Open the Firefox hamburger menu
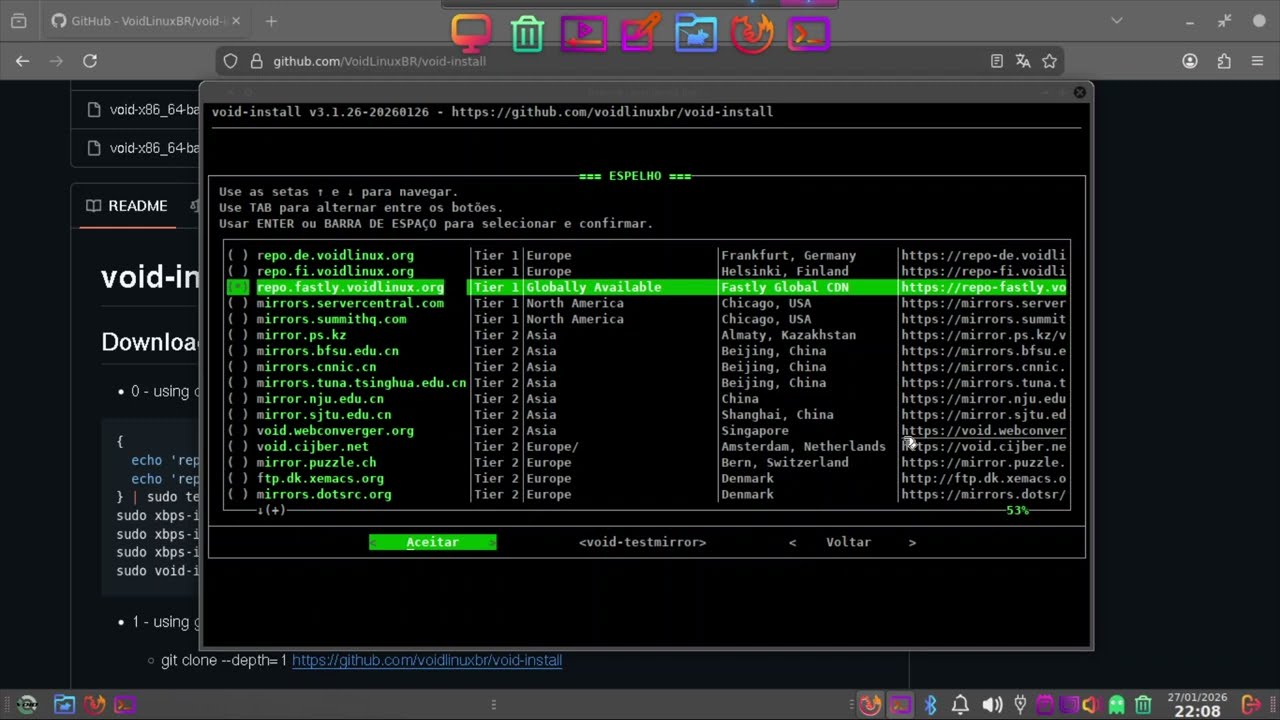Image resolution: width=1280 pixels, height=720 pixels. (x=1257, y=61)
